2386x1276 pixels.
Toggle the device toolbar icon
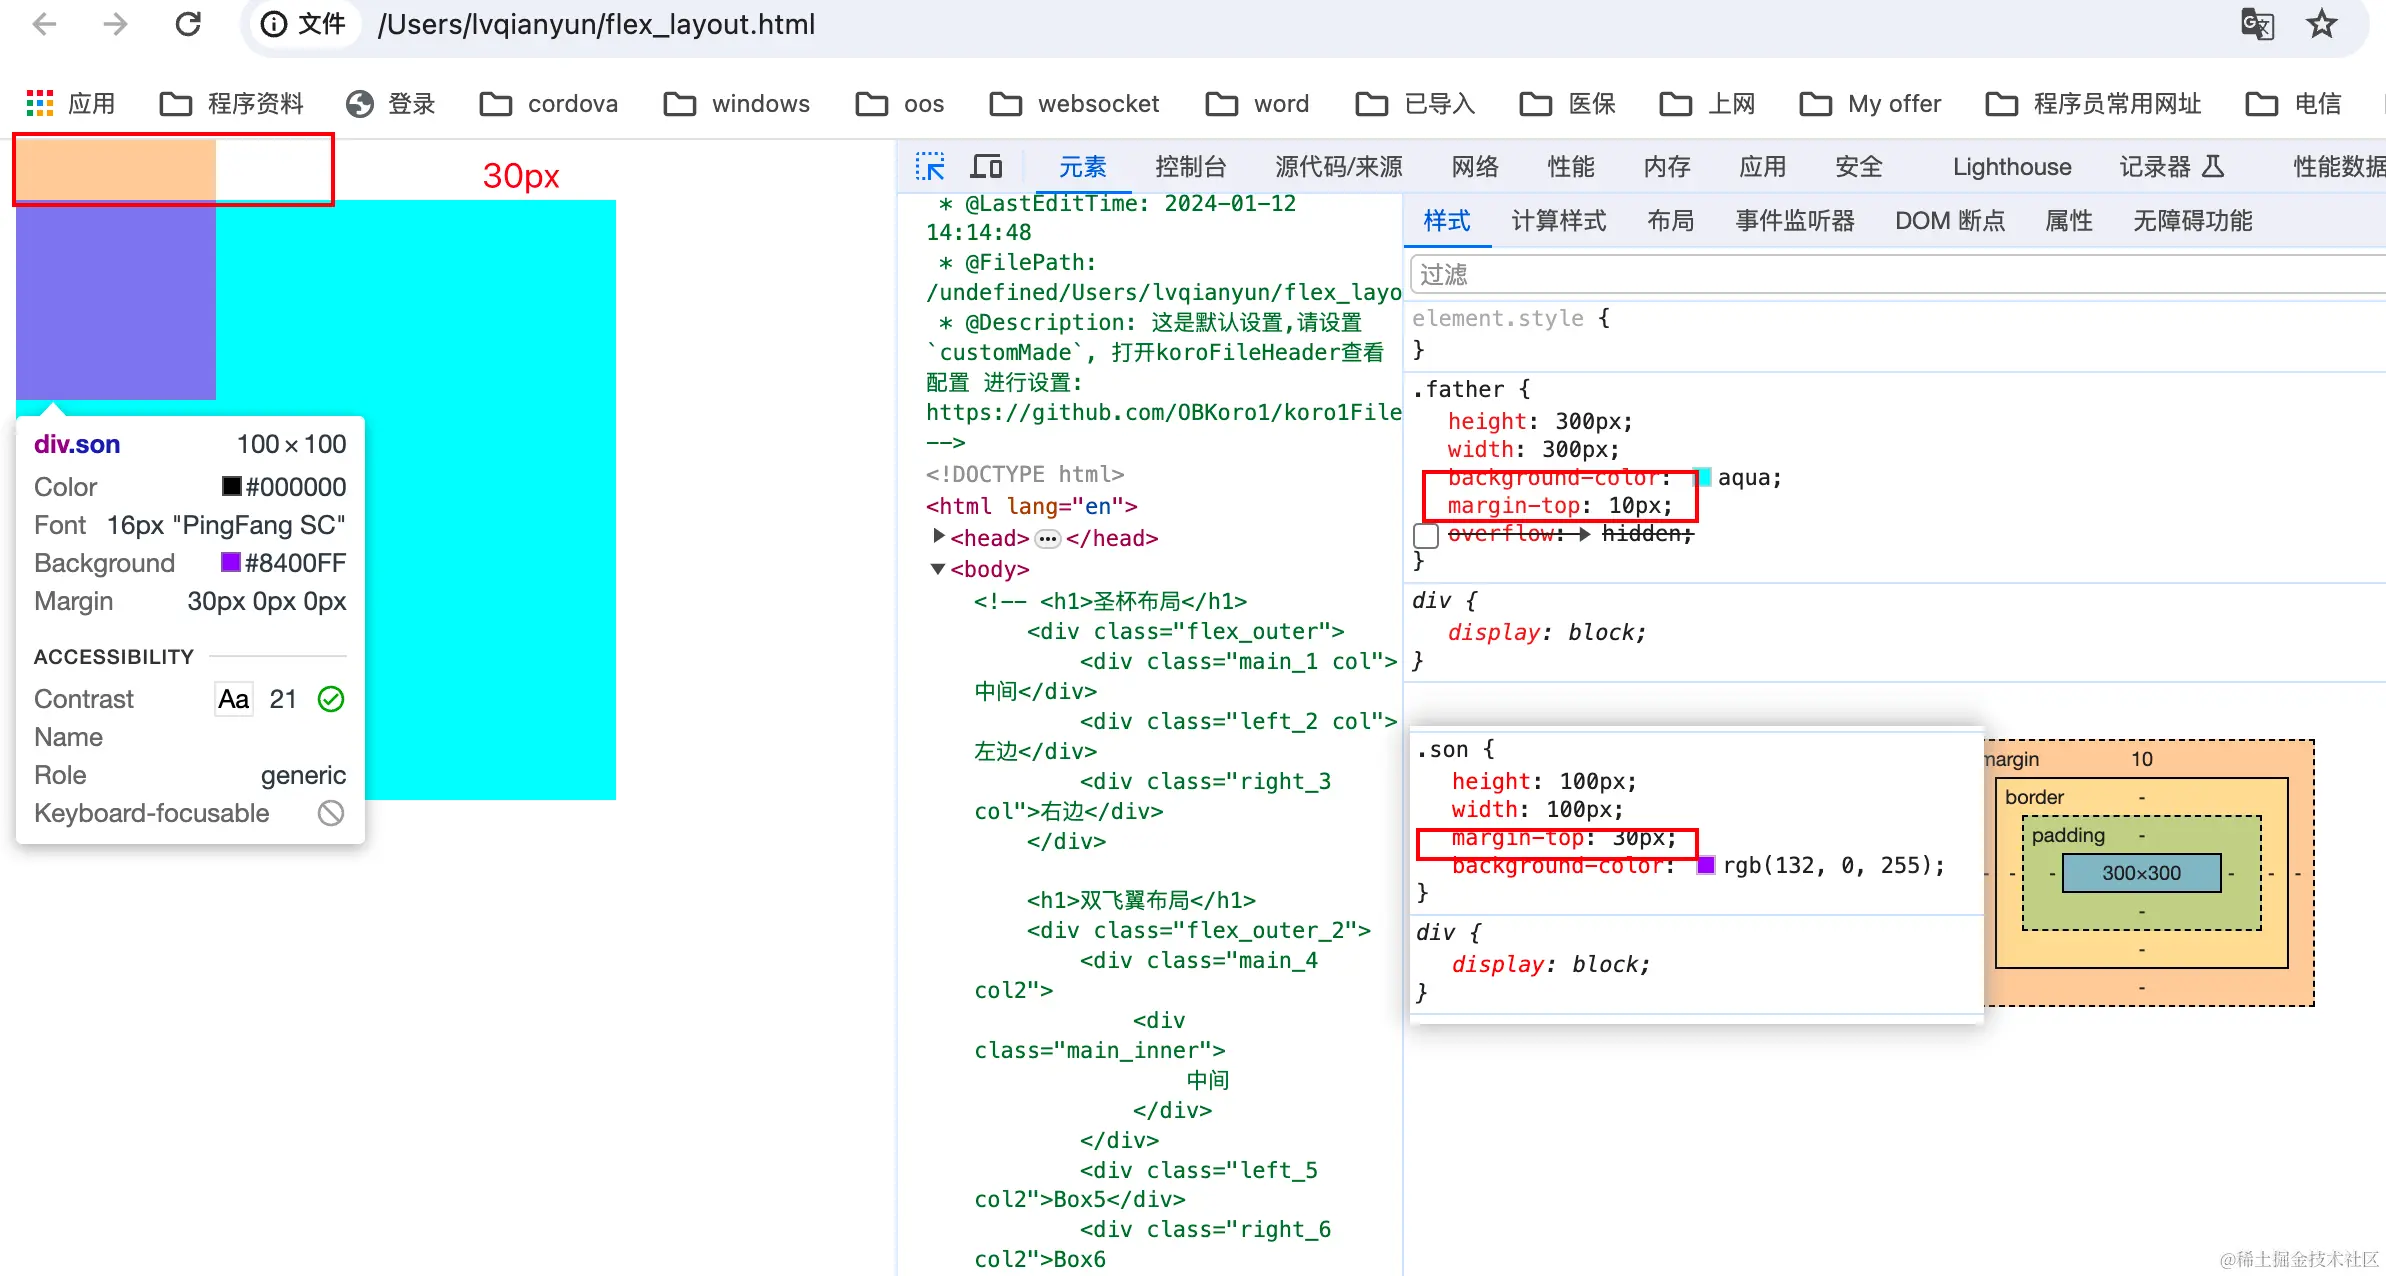click(x=986, y=166)
